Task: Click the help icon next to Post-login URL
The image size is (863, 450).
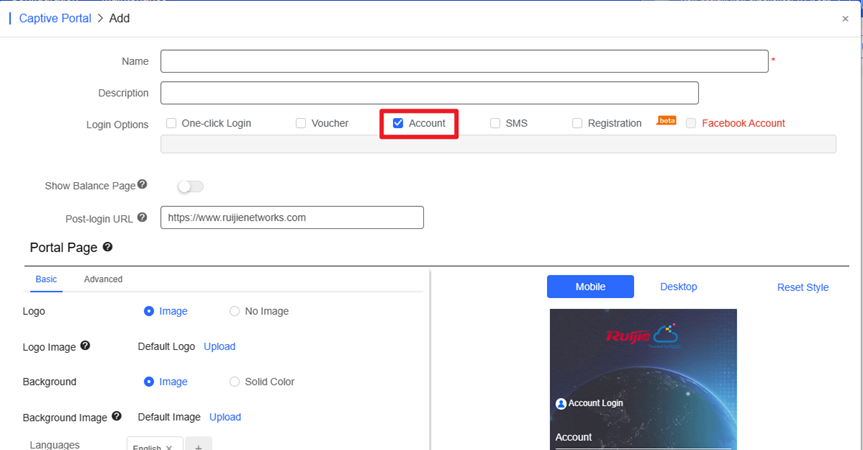Action: click(x=142, y=217)
